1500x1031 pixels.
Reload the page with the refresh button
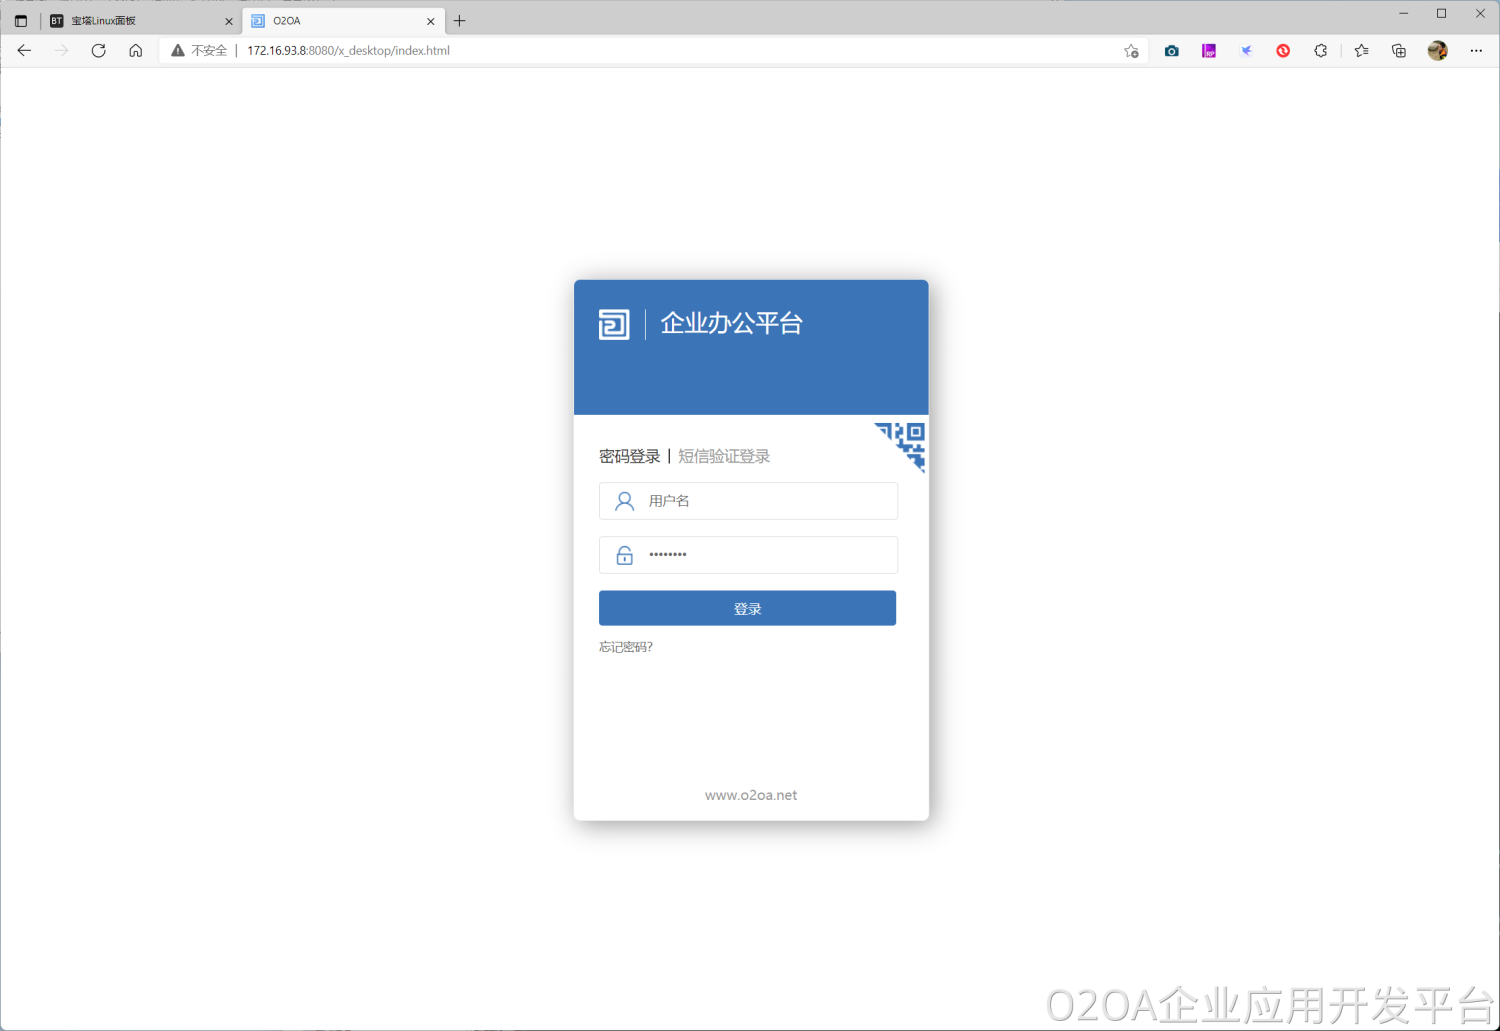(x=98, y=51)
